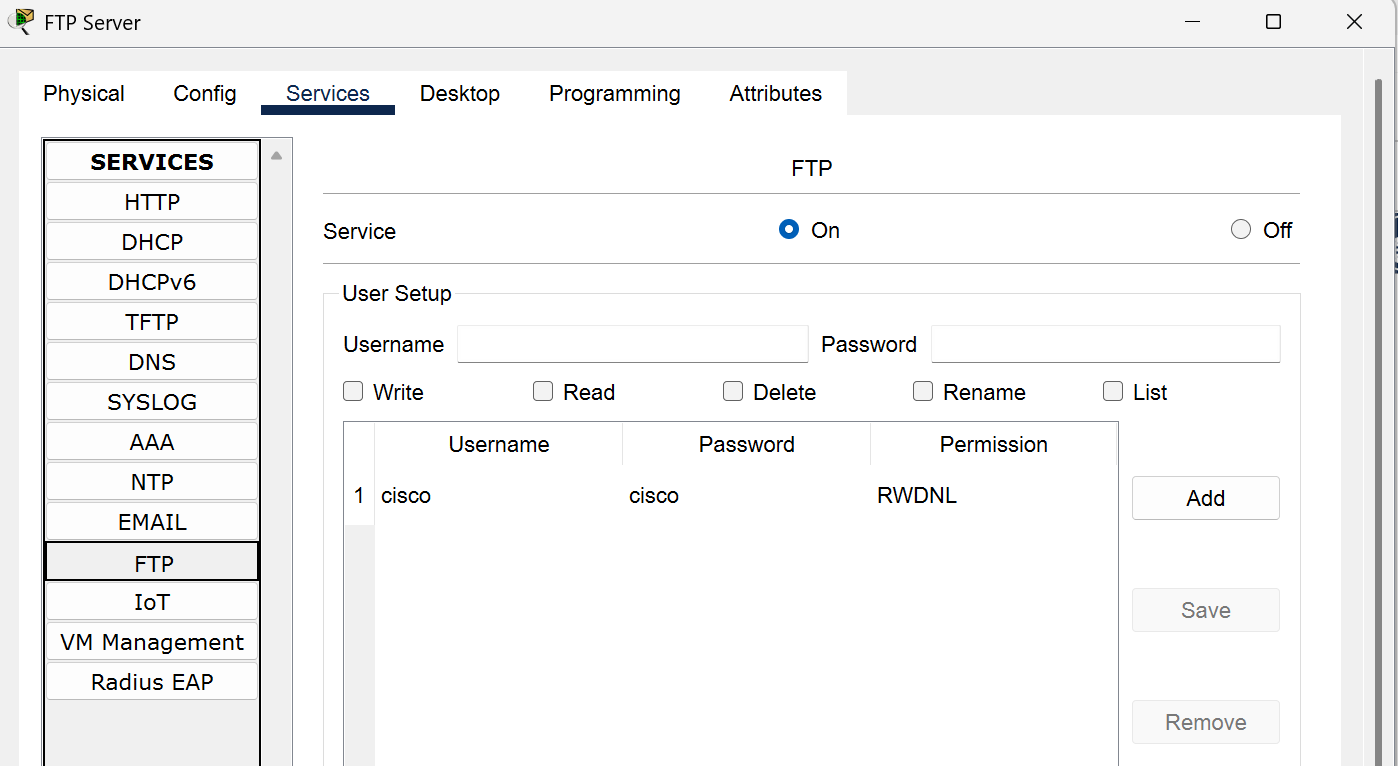Viewport: 1398px width, 766px height.
Task: Click the Username input field
Action: coord(632,344)
